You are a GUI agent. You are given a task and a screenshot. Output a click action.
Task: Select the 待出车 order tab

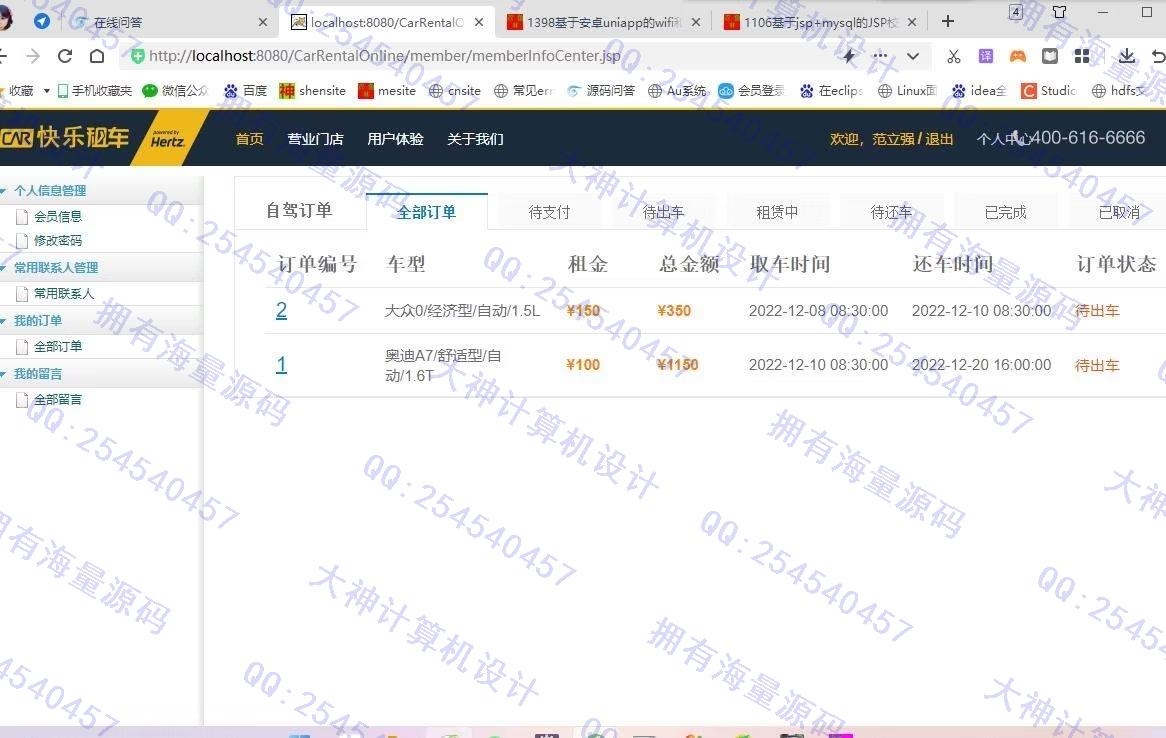(x=663, y=212)
